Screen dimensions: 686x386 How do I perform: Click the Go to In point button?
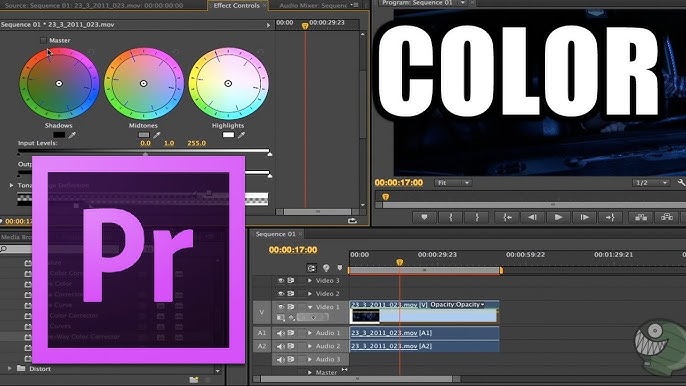pyautogui.click(x=507, y=217)
